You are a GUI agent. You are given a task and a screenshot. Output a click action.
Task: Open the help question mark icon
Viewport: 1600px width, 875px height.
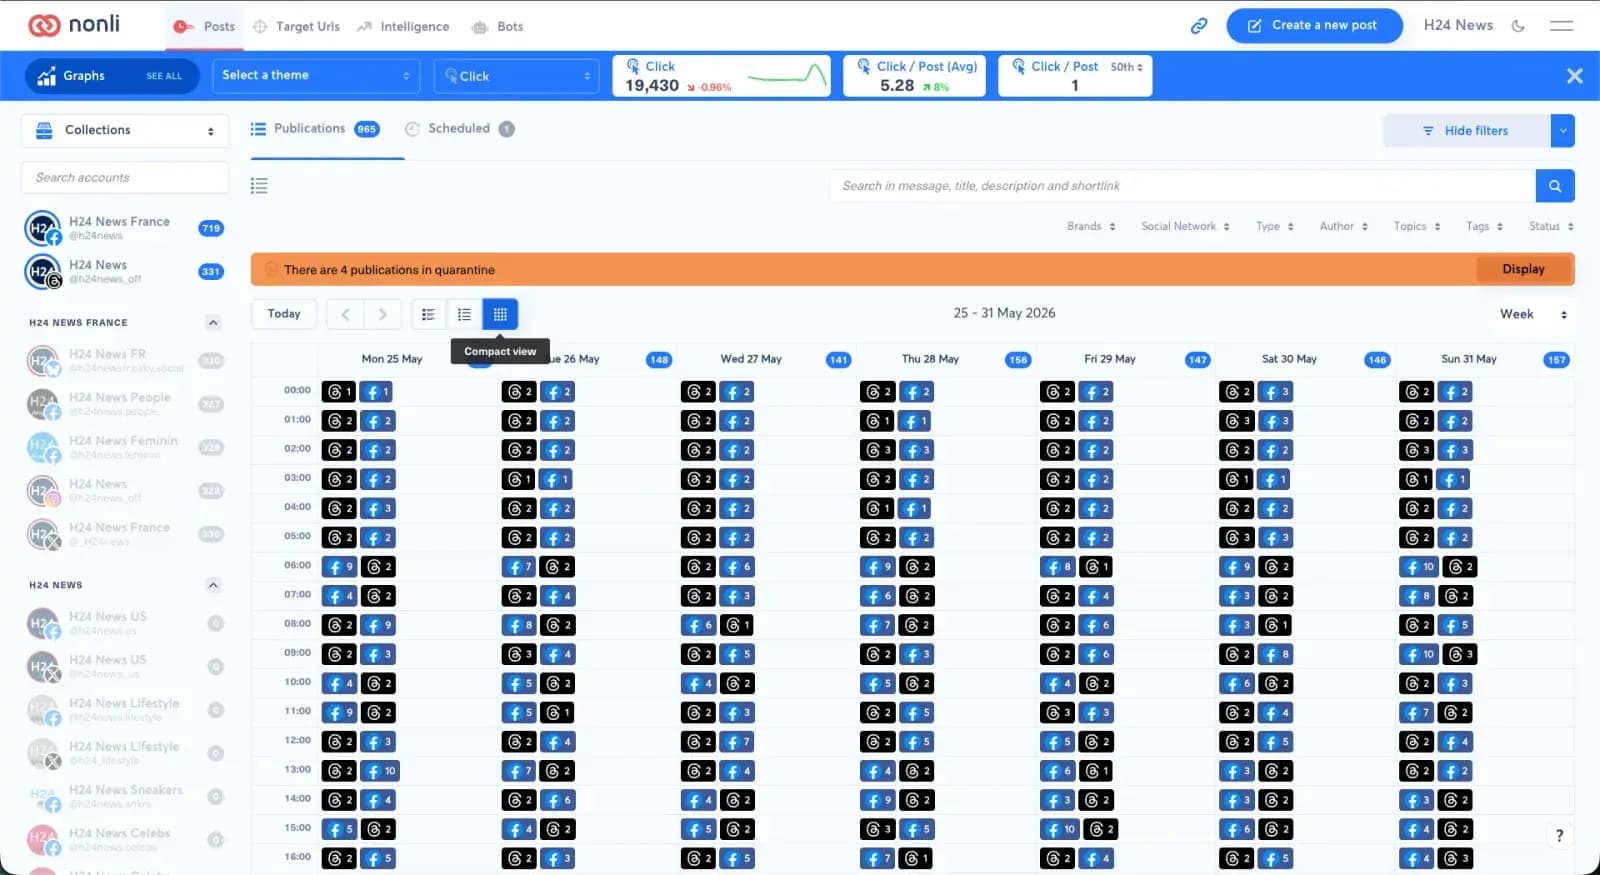pos(1559,836)
